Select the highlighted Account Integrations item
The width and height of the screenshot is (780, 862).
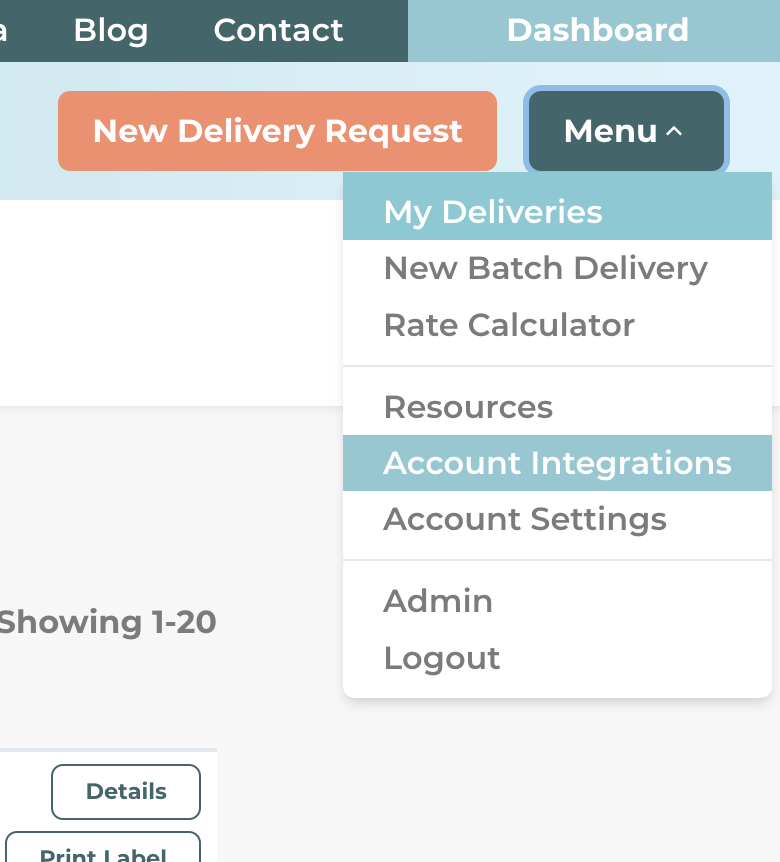[557, 463]
